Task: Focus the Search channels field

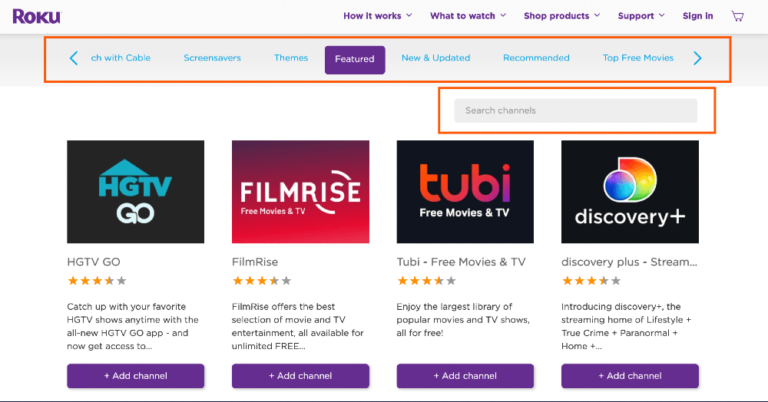Action: click(x=576, y=111)
